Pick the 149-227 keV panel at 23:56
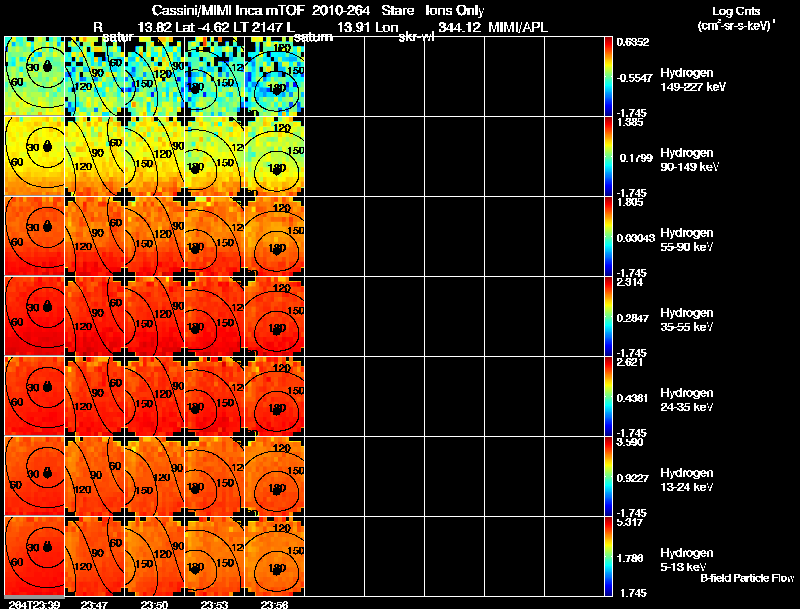This screenshot has width=800, height=609. tap(275, 76)
